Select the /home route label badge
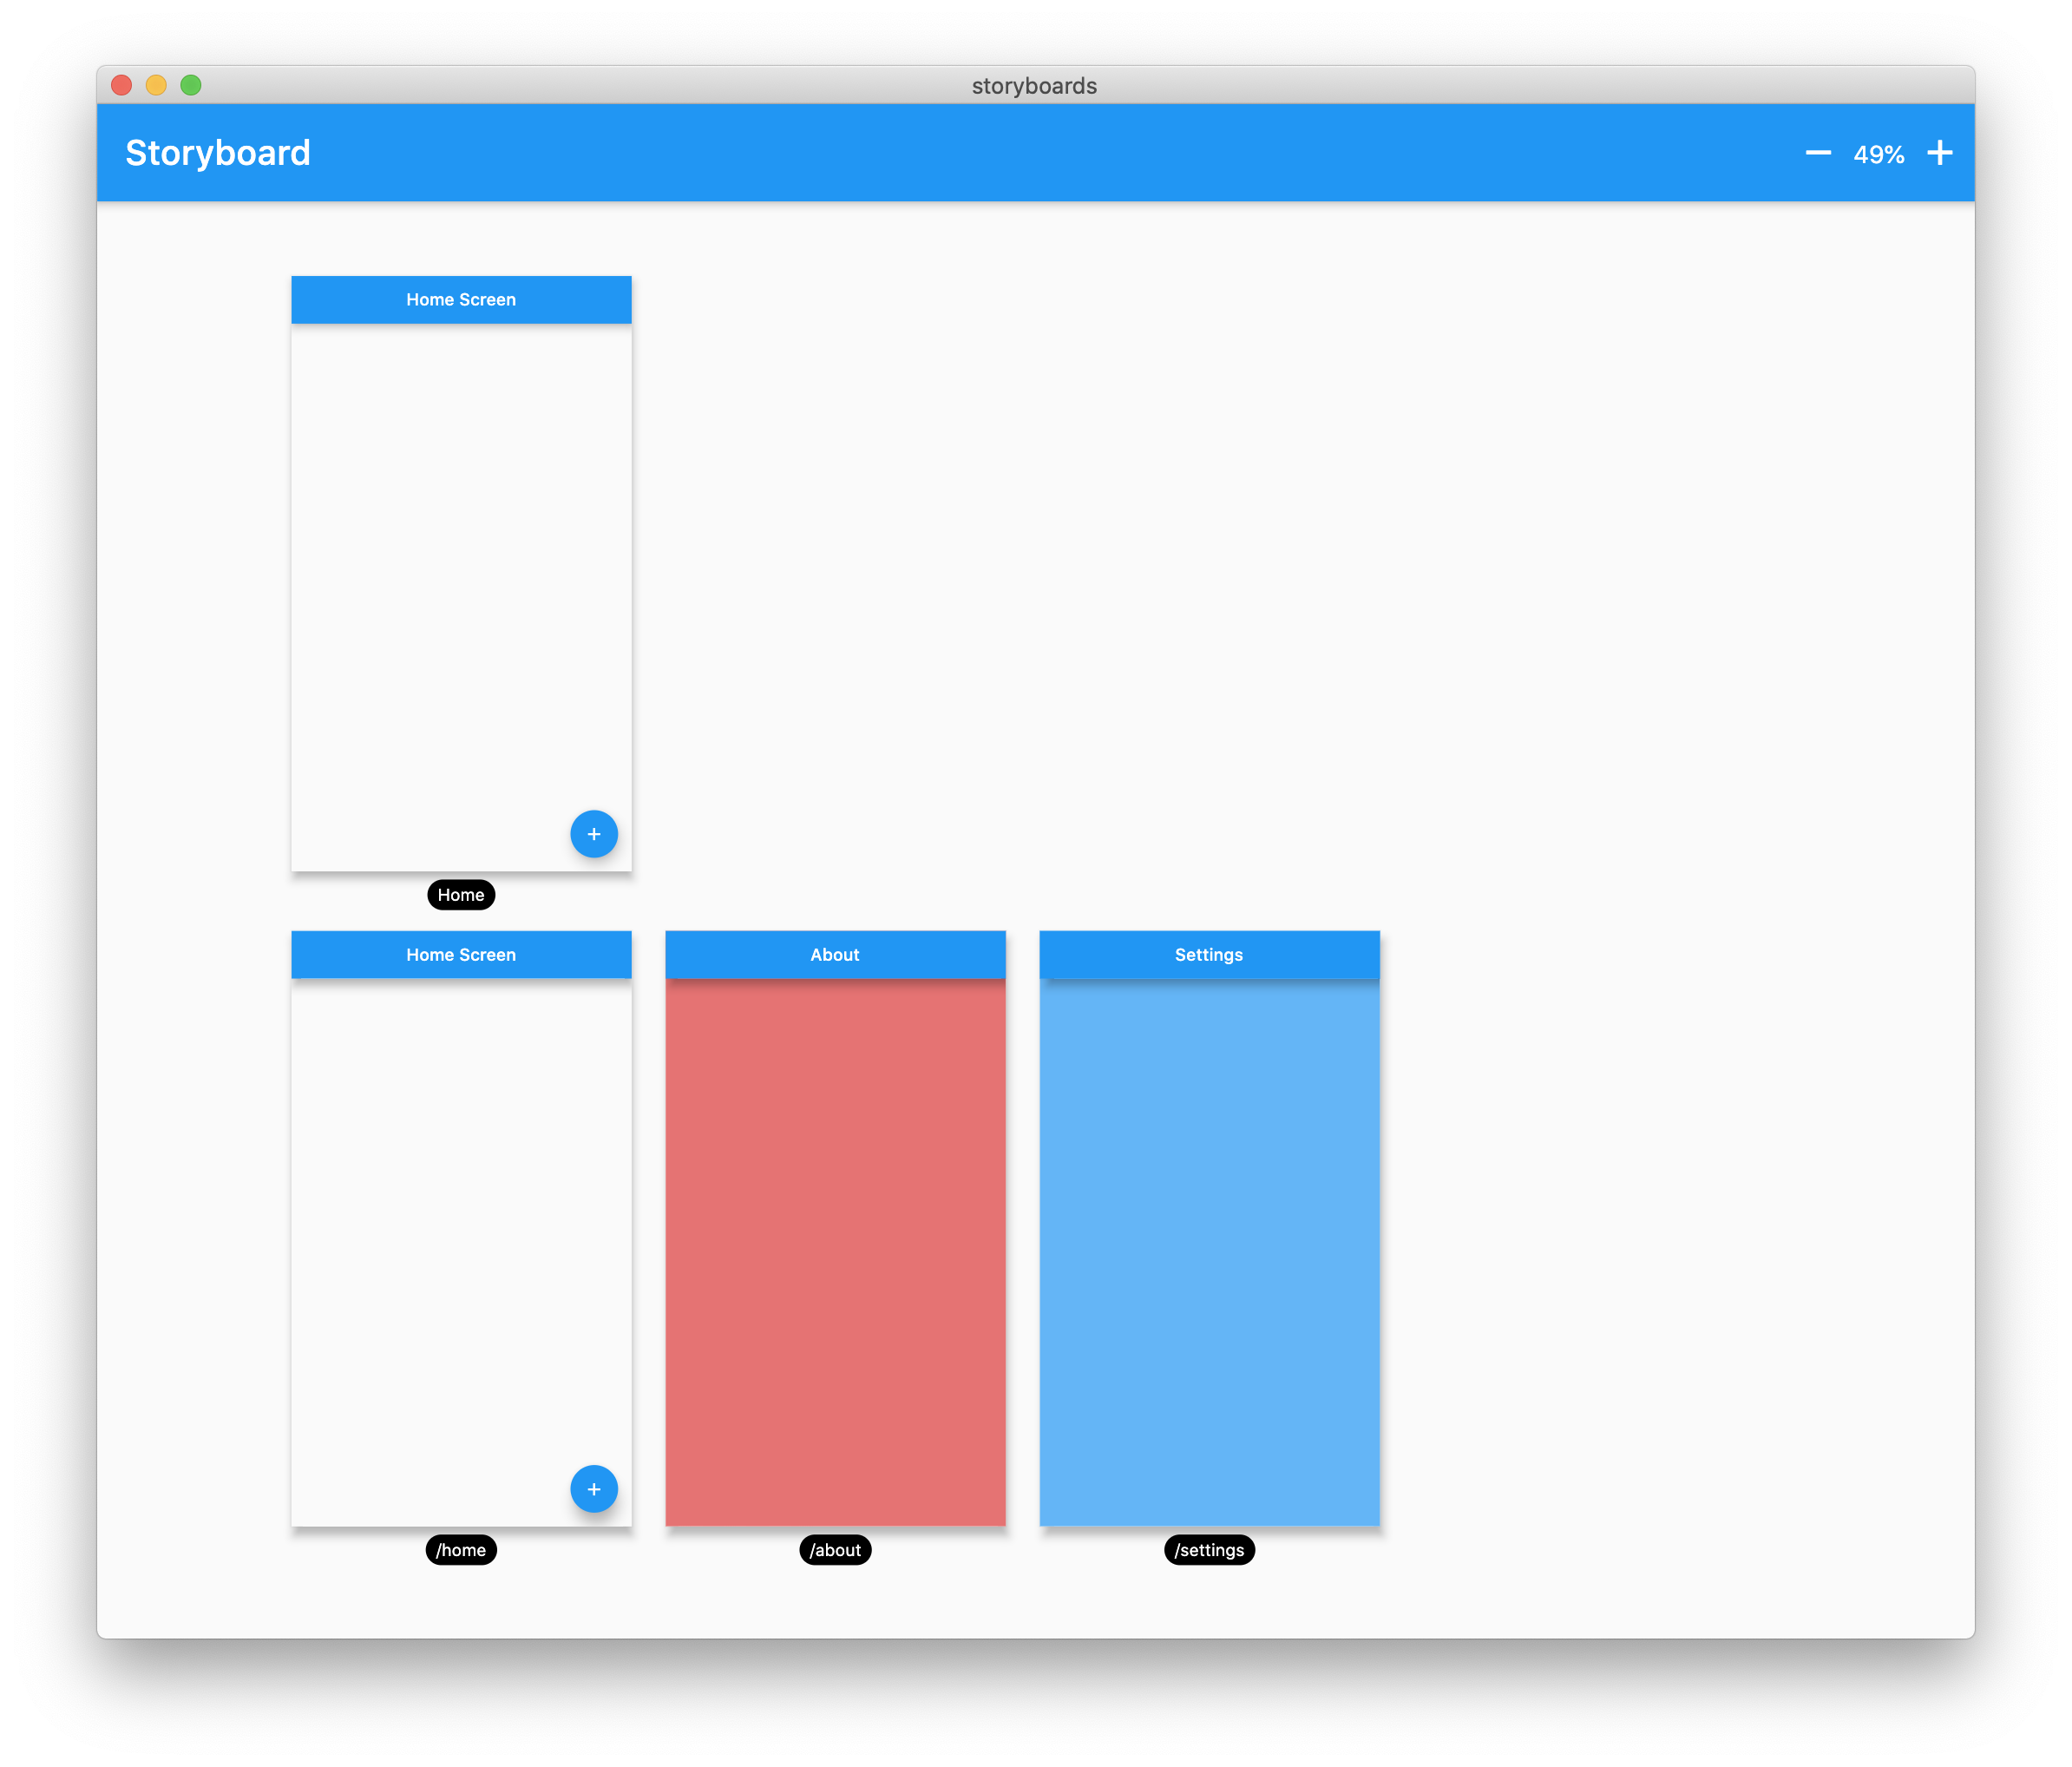Viewport: 2072px width, 1767px height. click(x=461, y=1550)
